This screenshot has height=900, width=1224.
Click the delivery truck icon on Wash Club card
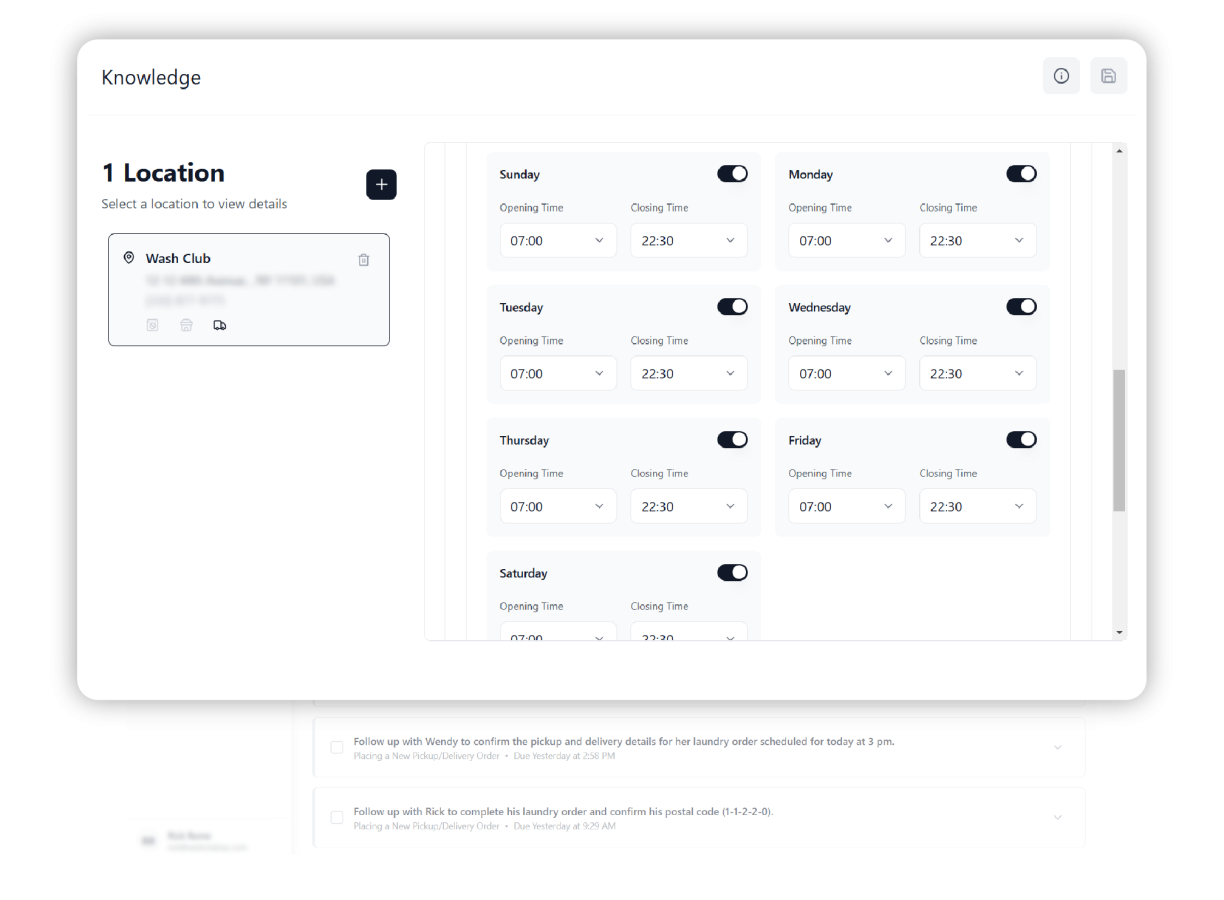pyautogui.click(x=220, y=325)
